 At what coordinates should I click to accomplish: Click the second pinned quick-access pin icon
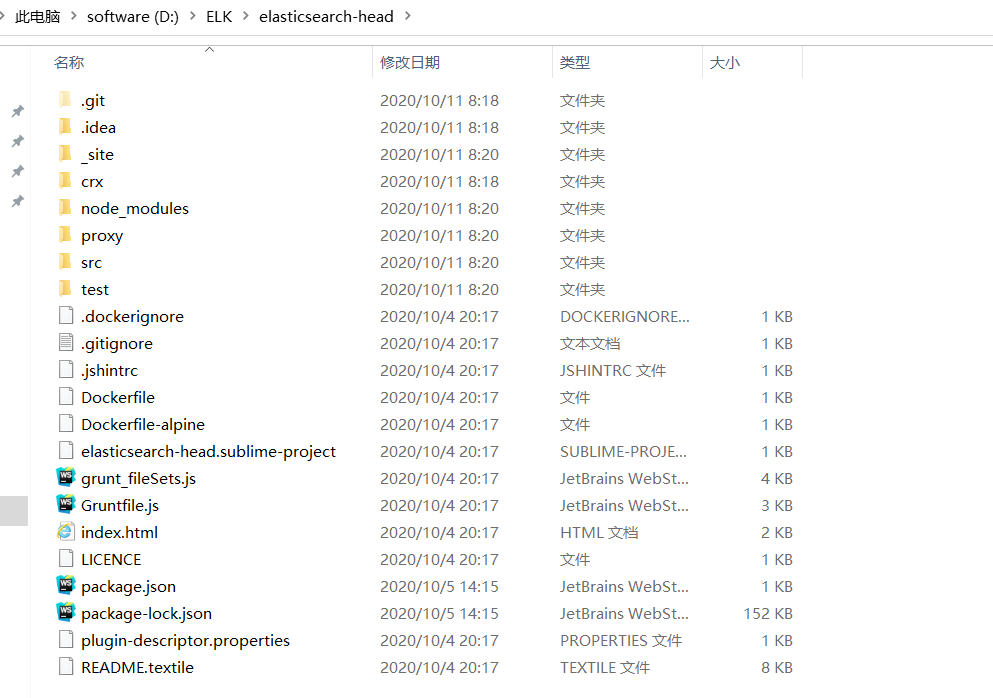click(18, 141)
